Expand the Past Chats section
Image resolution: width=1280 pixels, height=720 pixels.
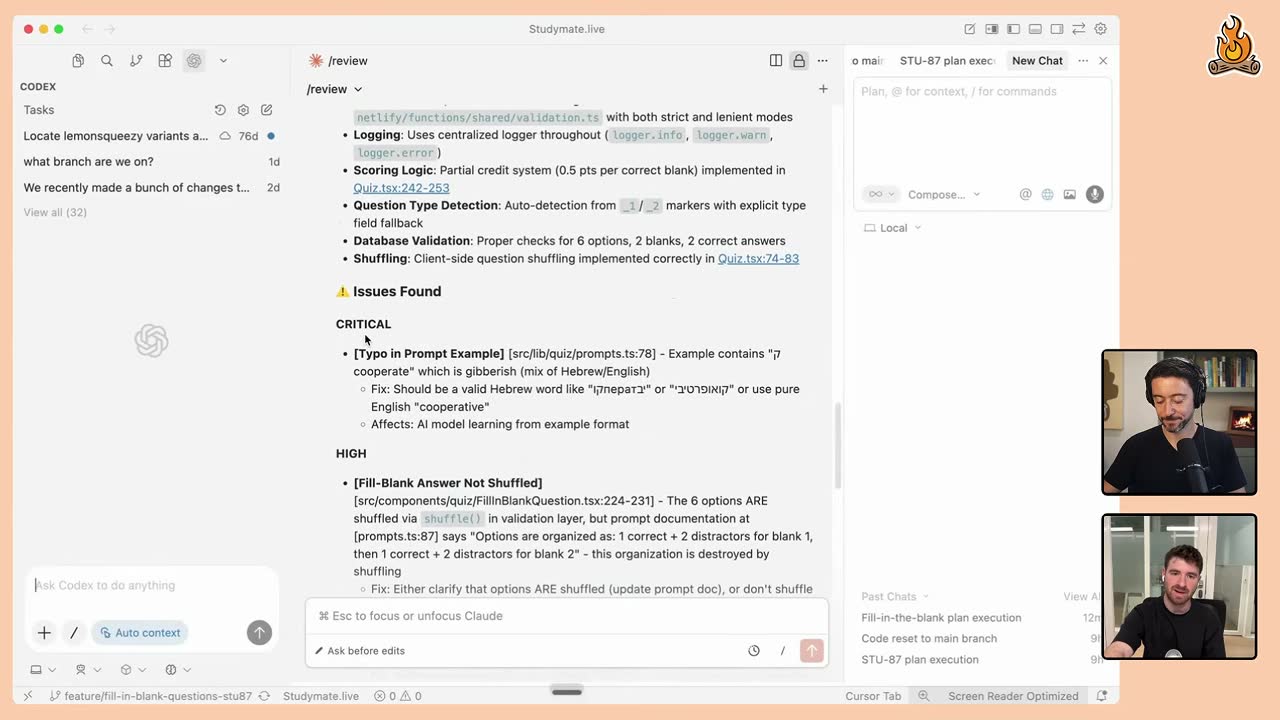pos(895,597)
